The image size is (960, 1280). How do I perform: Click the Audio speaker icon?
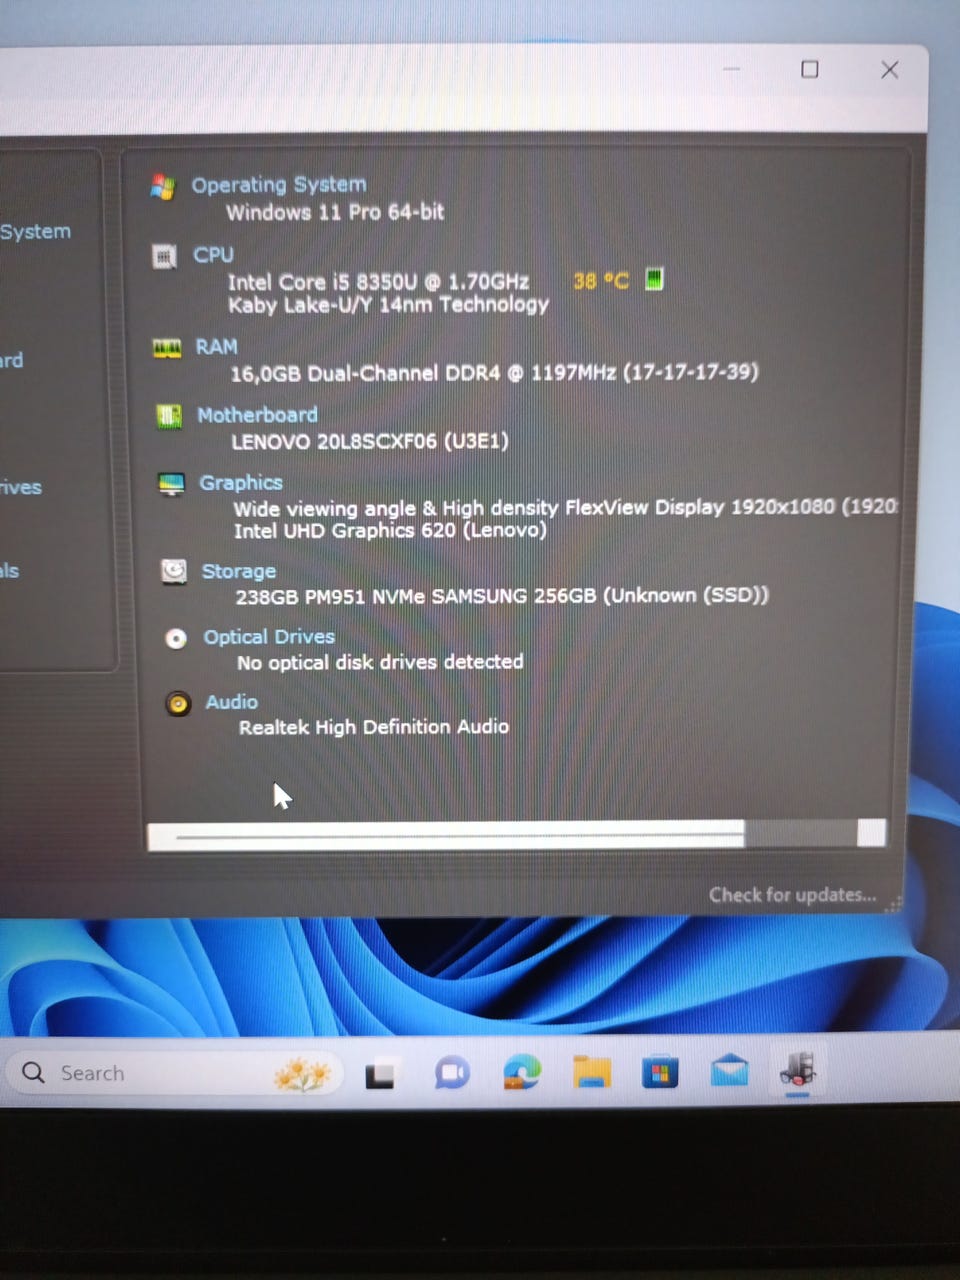[178, 704]
